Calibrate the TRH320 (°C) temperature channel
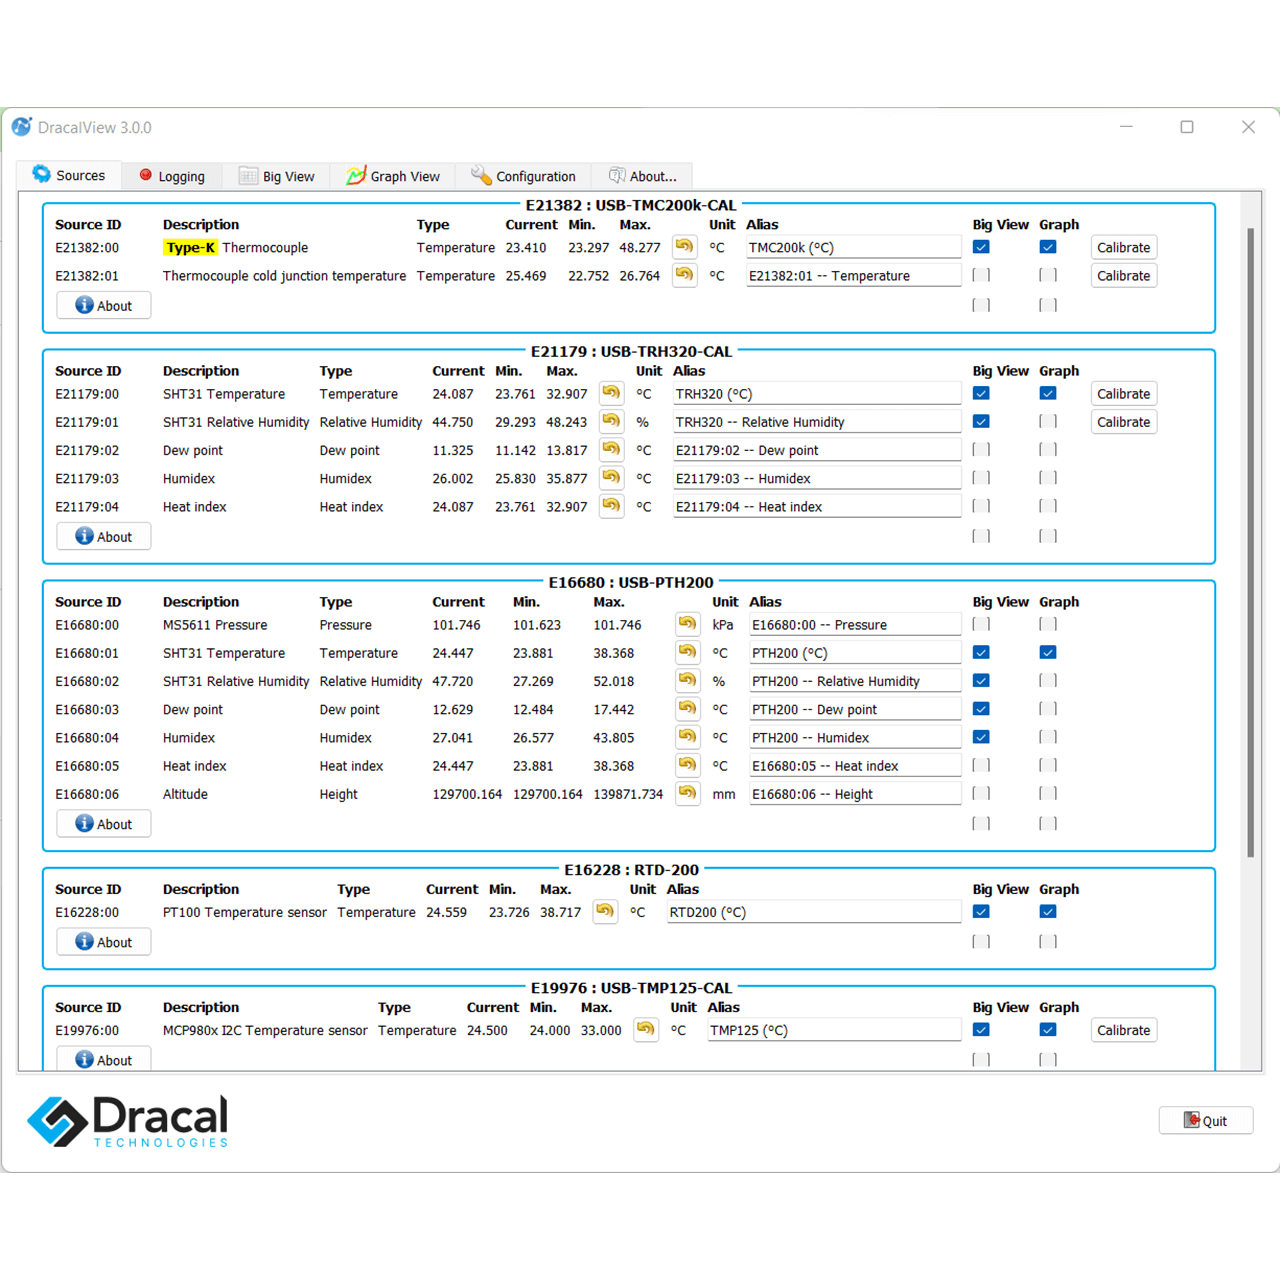1280x1280 pixels. [x=1124, y=393]
